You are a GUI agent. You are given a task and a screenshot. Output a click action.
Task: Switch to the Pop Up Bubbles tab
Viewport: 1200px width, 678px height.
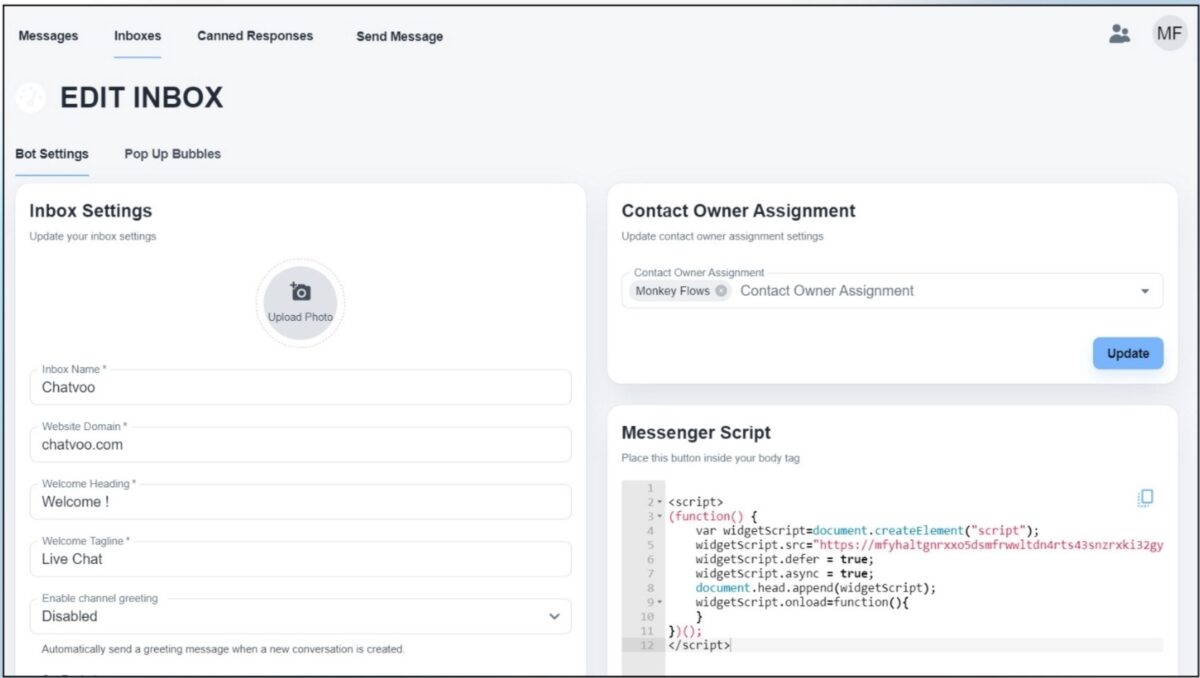(171, 154)
